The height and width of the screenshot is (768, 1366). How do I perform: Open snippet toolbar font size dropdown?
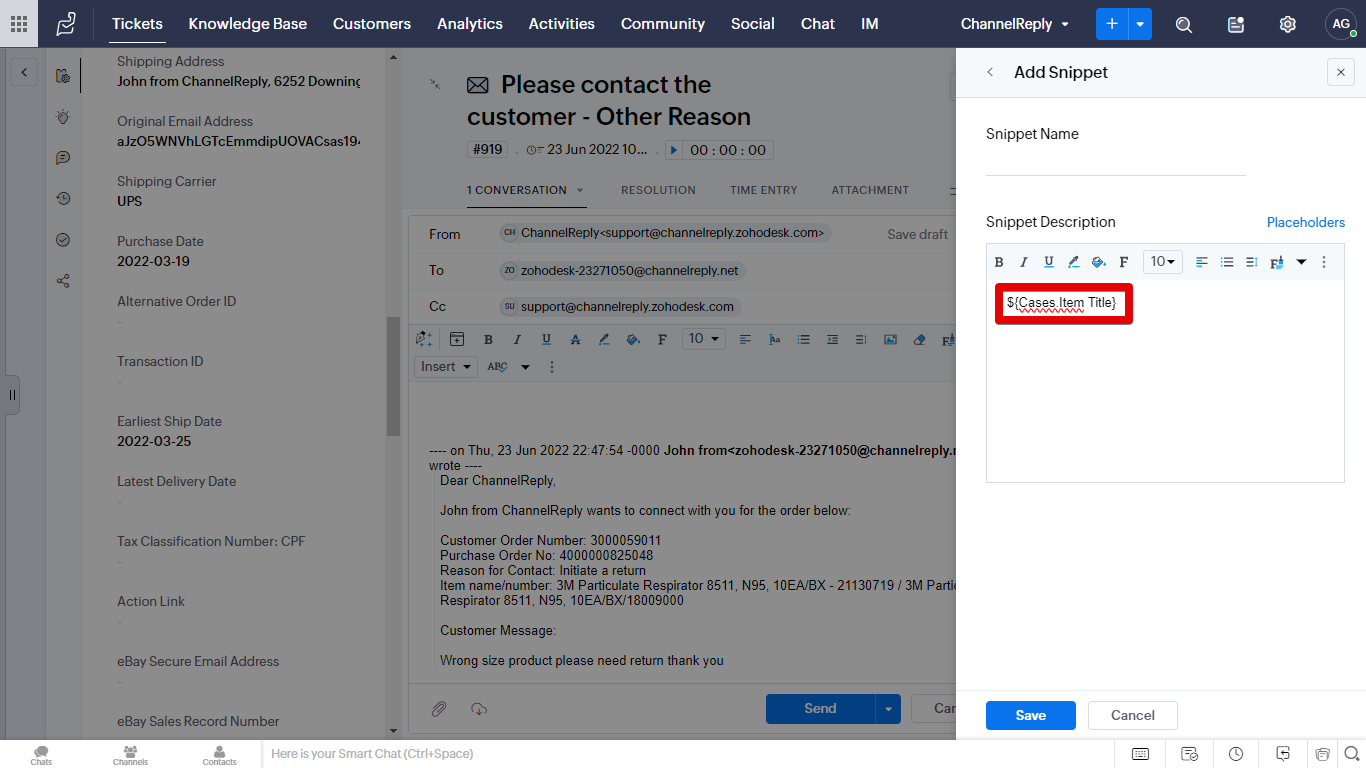1163,262
